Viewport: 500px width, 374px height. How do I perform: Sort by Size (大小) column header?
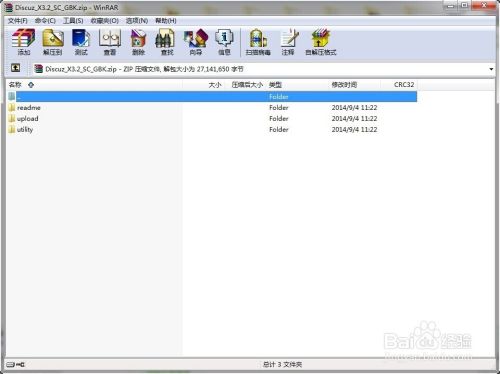coord(204,85)
